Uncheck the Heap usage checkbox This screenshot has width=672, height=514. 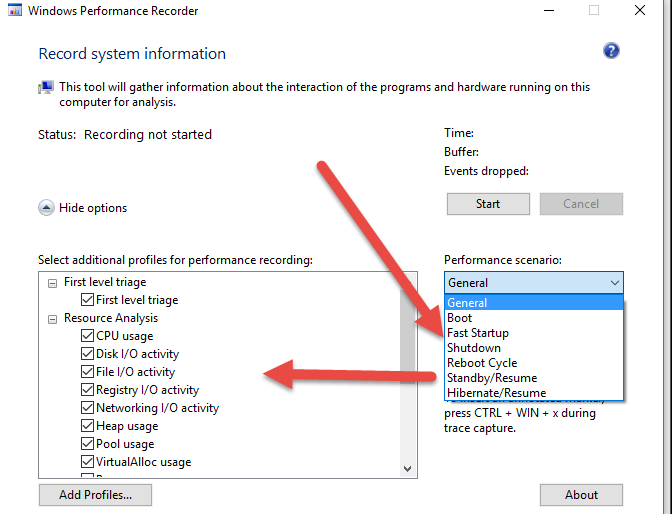[87, 425]
